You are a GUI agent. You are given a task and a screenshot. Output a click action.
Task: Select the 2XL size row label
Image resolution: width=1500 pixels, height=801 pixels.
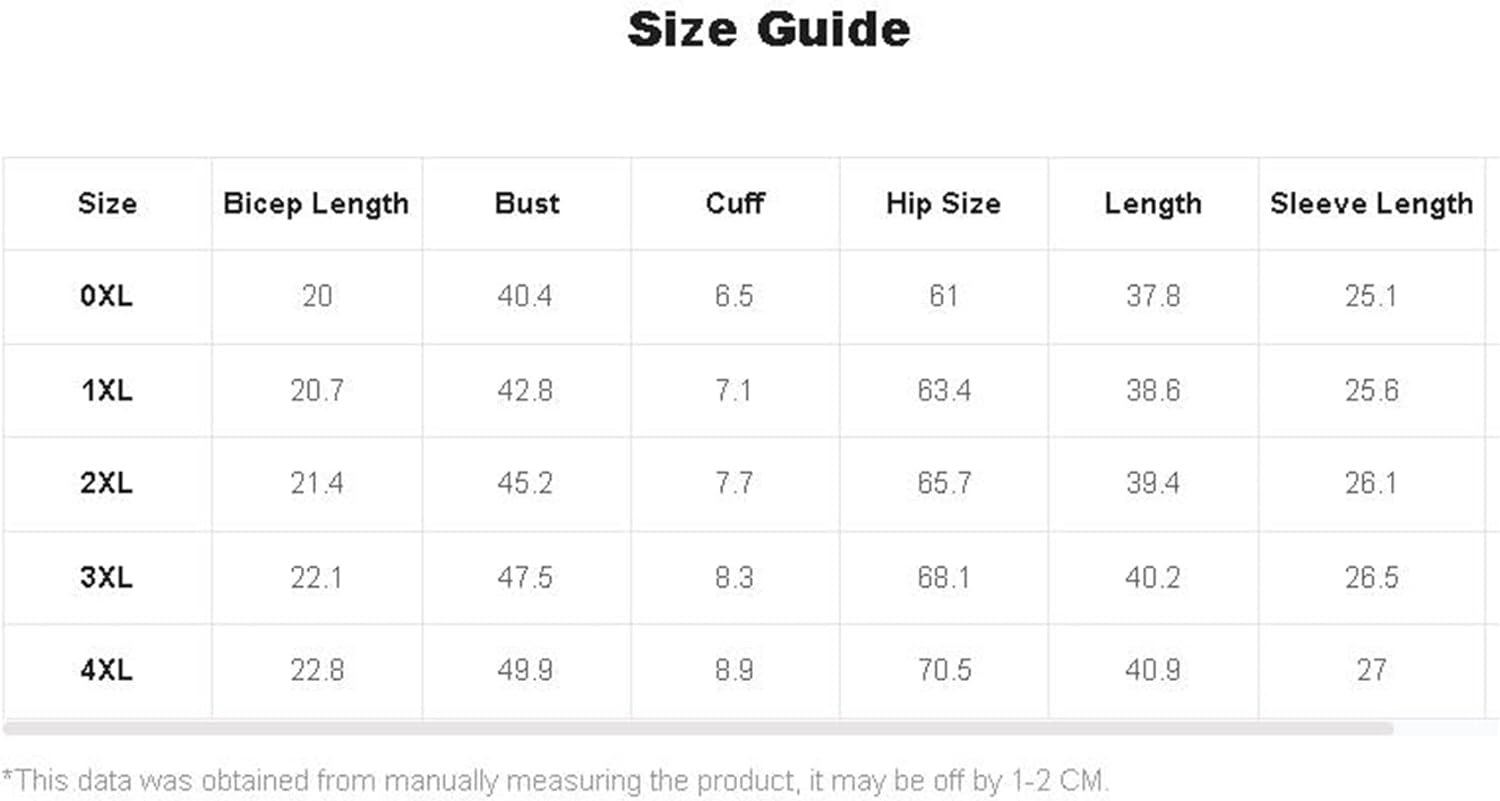[107, 484]
